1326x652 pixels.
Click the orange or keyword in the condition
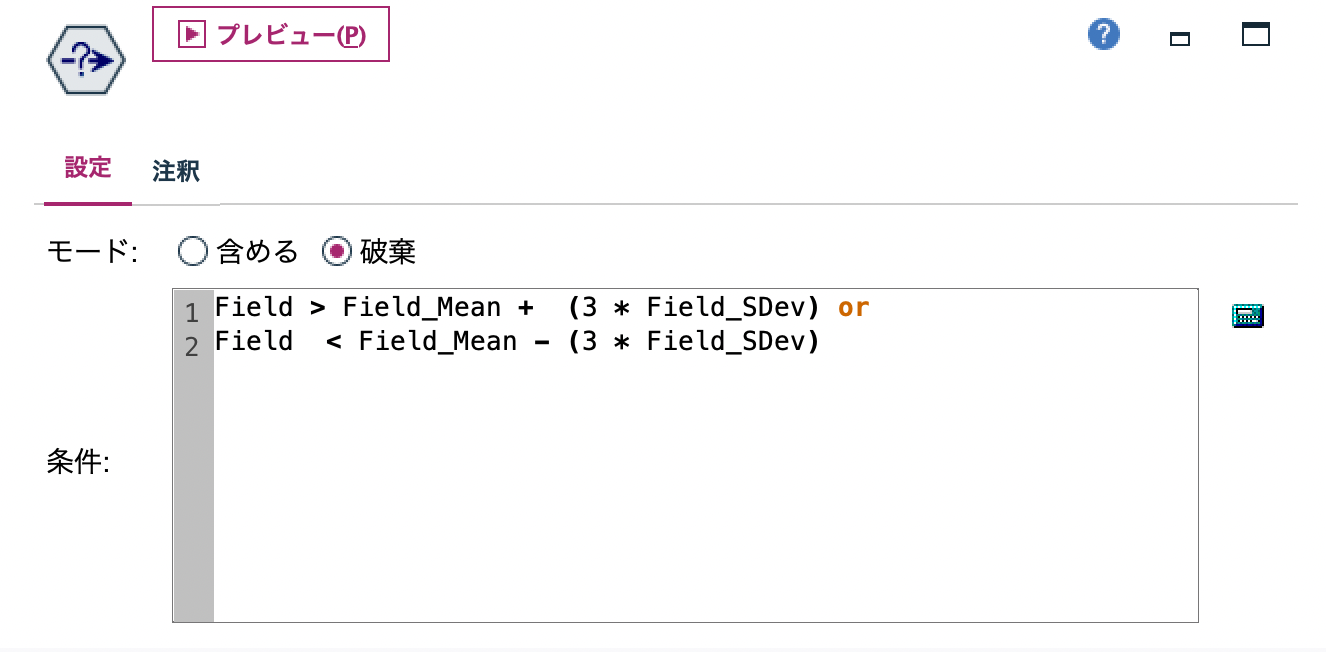tap(851, 307)
